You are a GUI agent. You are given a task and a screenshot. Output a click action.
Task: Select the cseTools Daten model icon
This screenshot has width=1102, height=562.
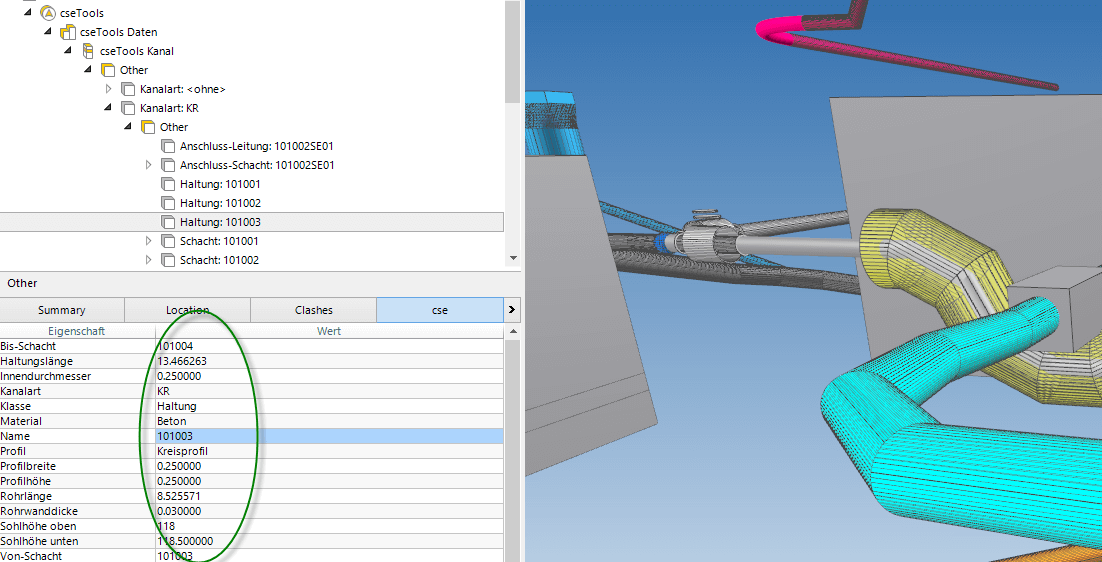68,32
